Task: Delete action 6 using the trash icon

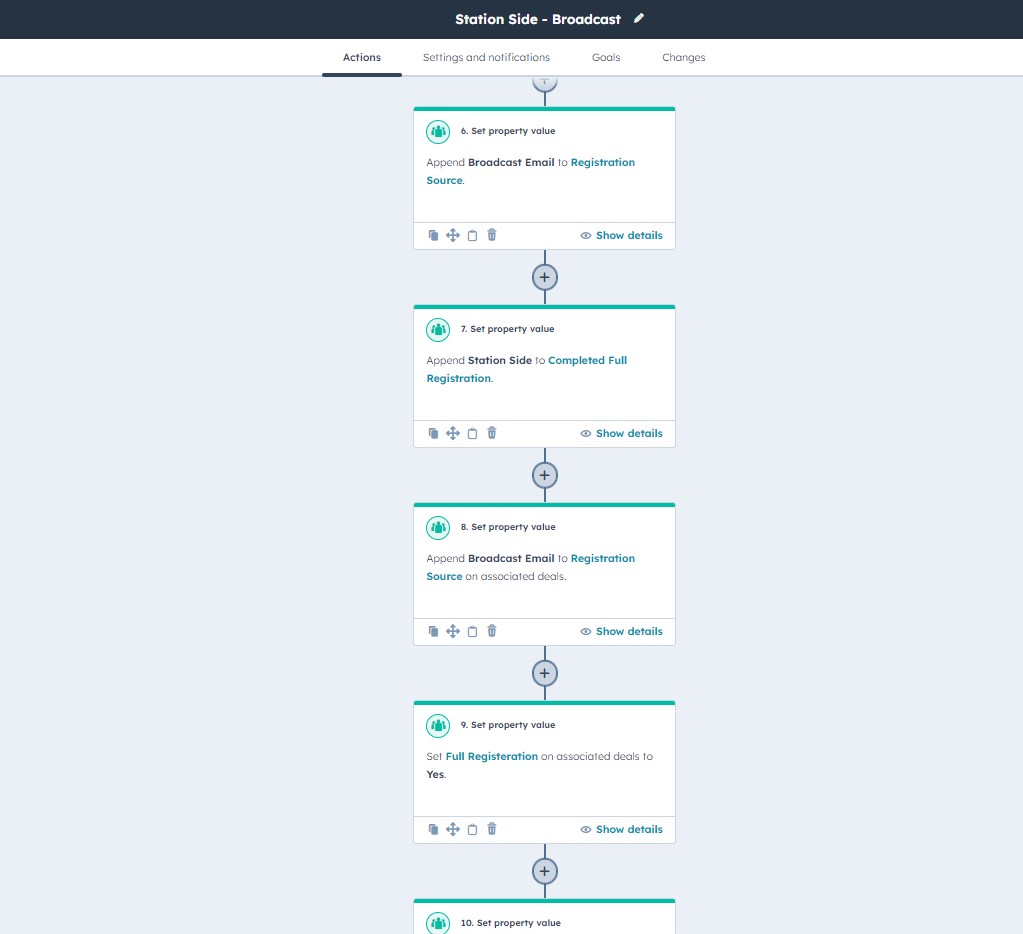Action: click(492, 235)
